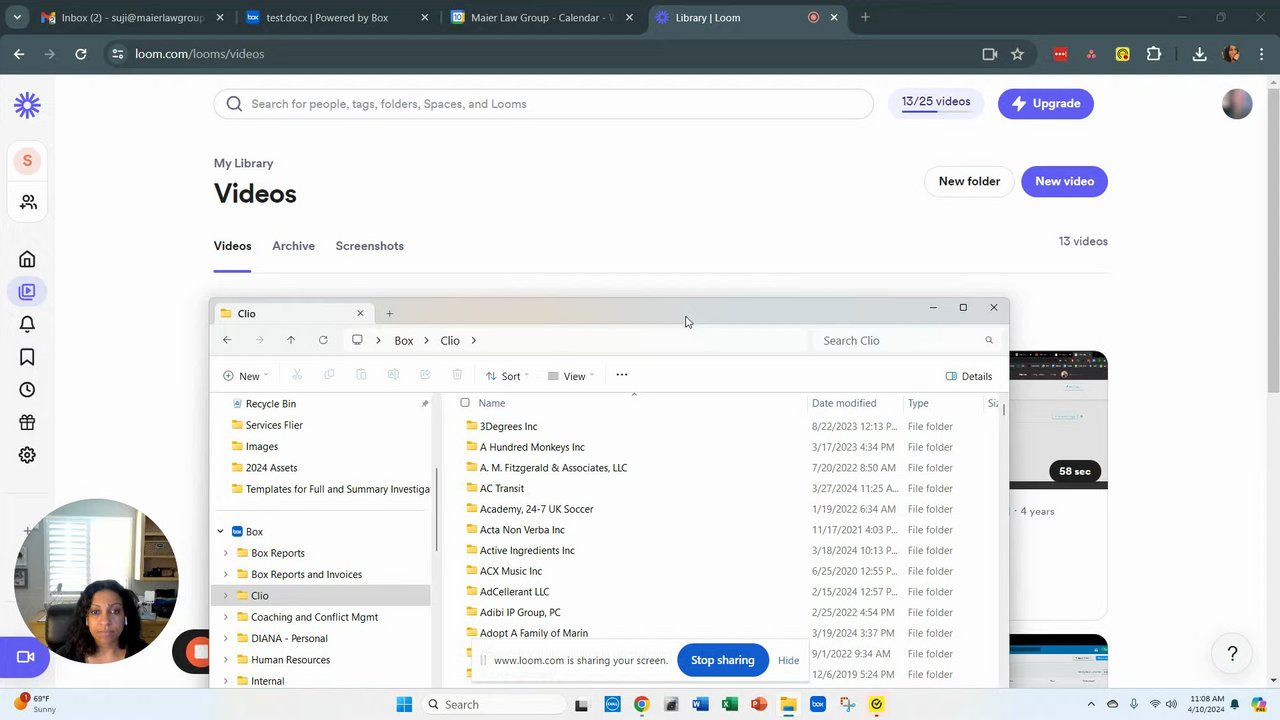Click the 13/25 videos usage indicator
The height and width of the screenshot is (720, 1280).
(936, 103)
